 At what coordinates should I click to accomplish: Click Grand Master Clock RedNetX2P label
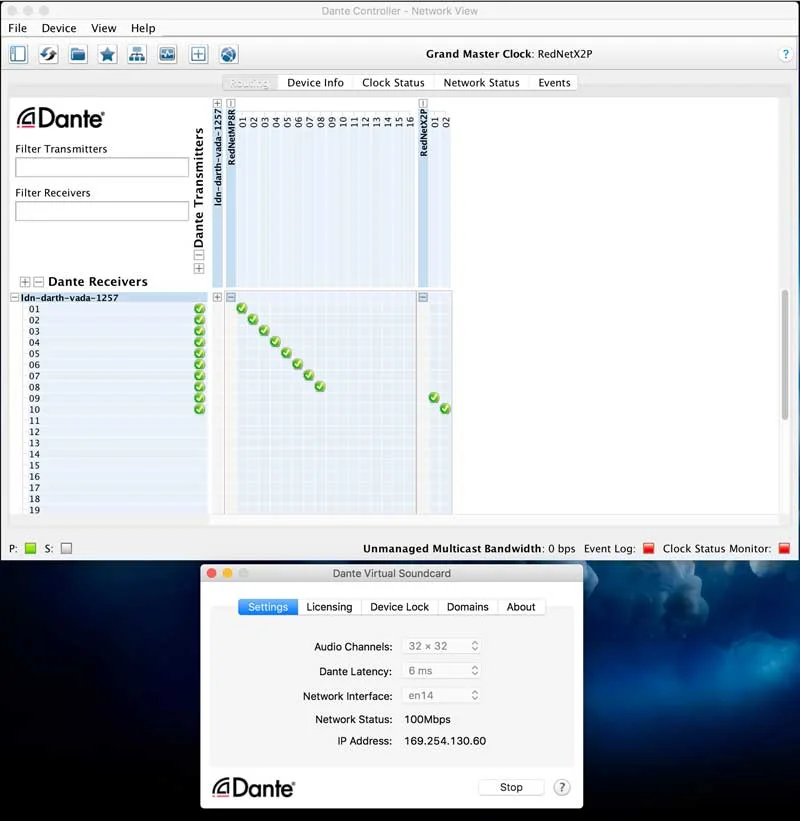tap(509, 54)
